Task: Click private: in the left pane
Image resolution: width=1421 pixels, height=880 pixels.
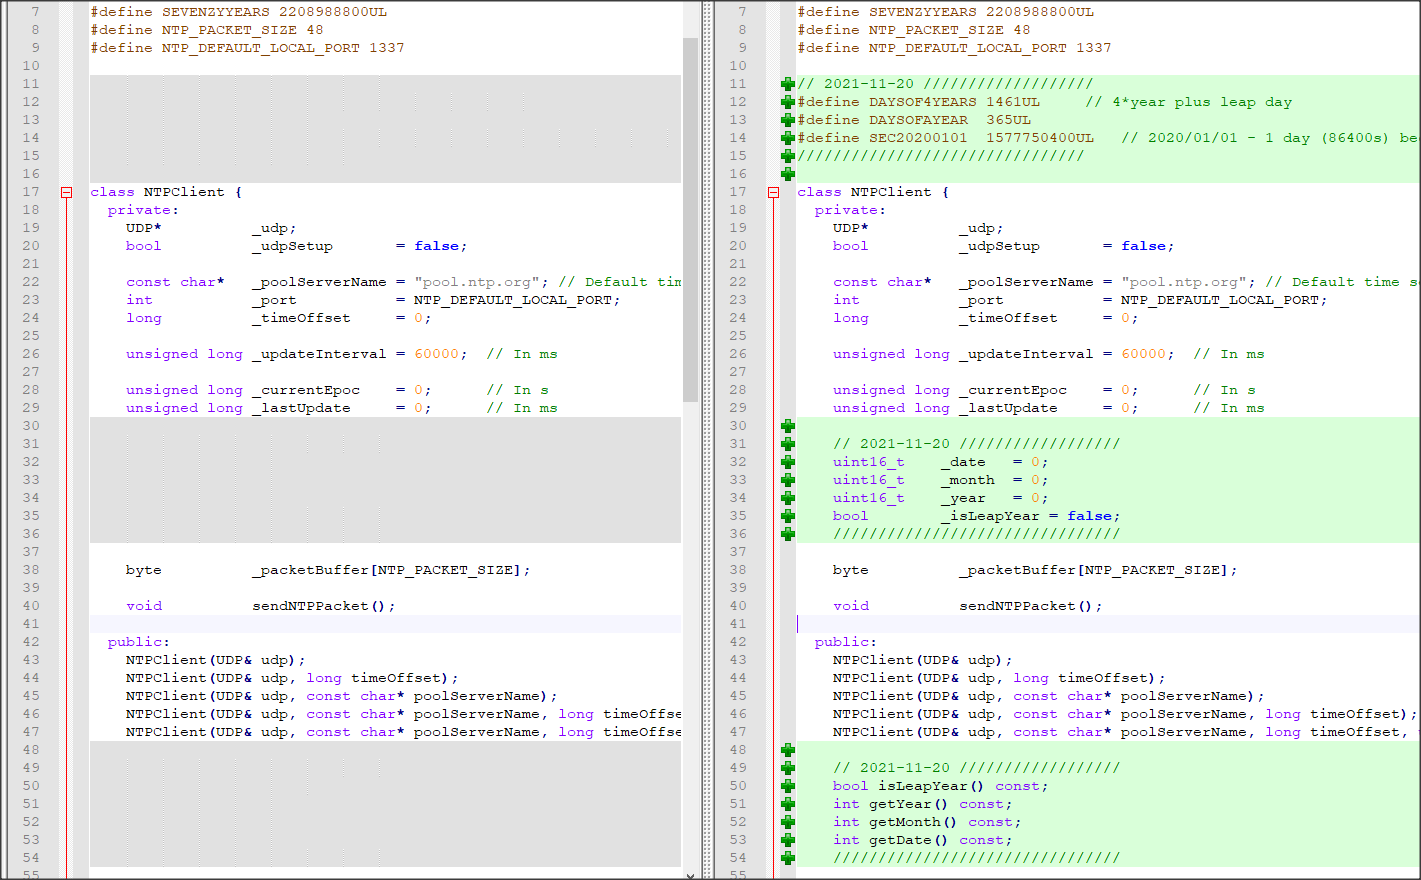Action: pos(143,210)
